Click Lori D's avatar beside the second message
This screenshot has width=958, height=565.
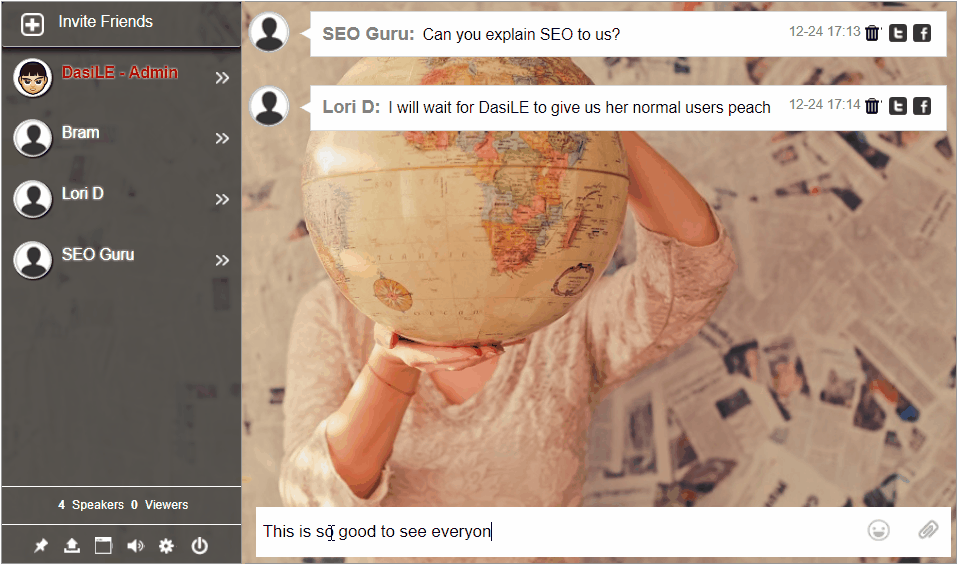(269, 106)
